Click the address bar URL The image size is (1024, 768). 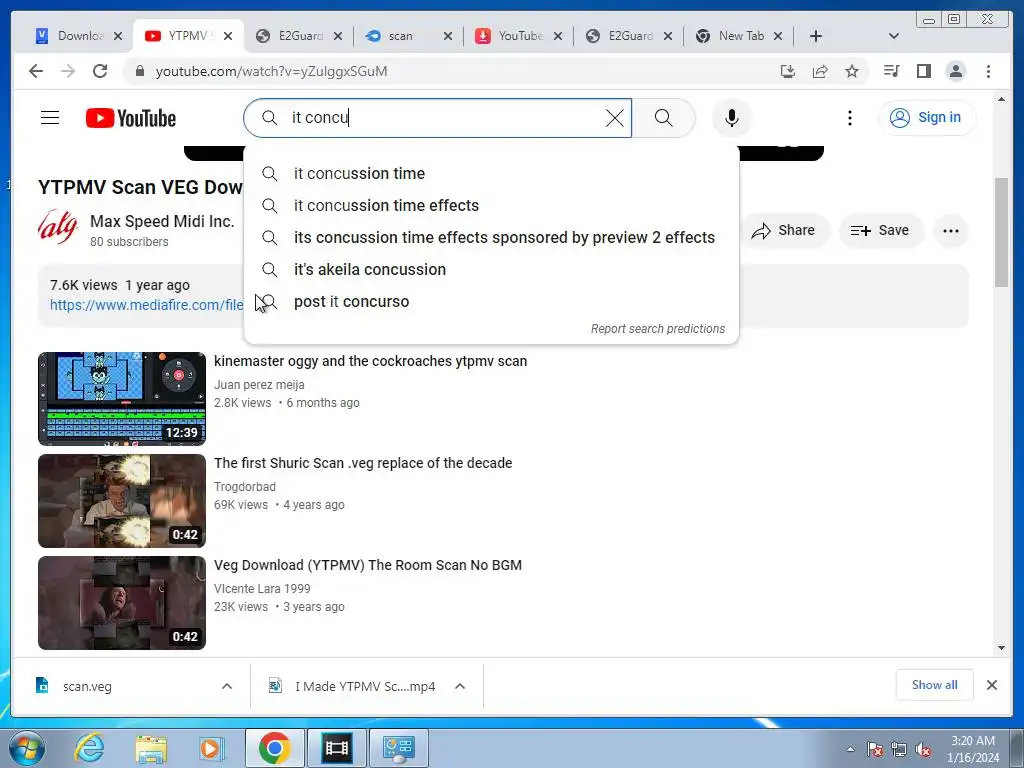(271, 71)
